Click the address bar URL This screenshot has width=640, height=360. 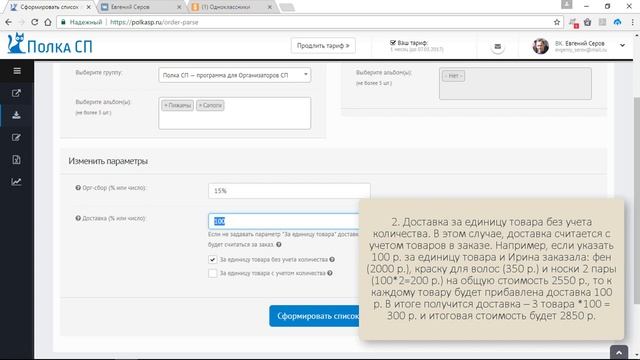coord(154,22)
